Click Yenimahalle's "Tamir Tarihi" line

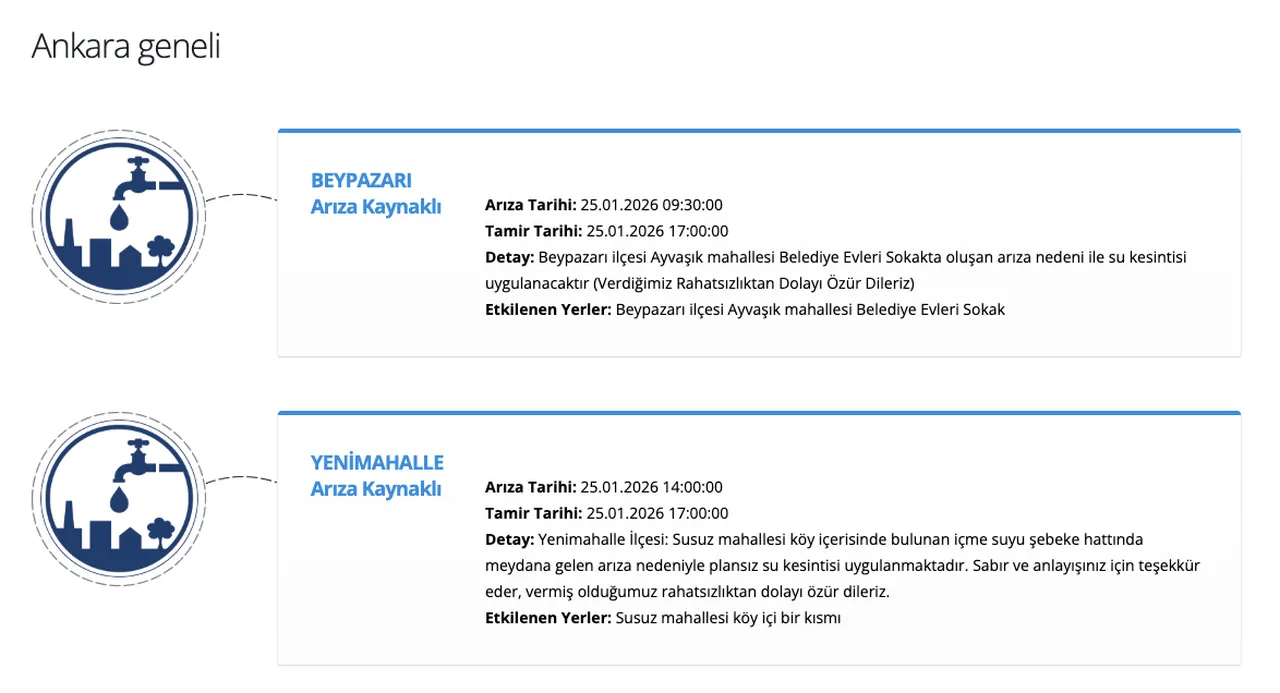pyautogui.click(x=606, y=514)
